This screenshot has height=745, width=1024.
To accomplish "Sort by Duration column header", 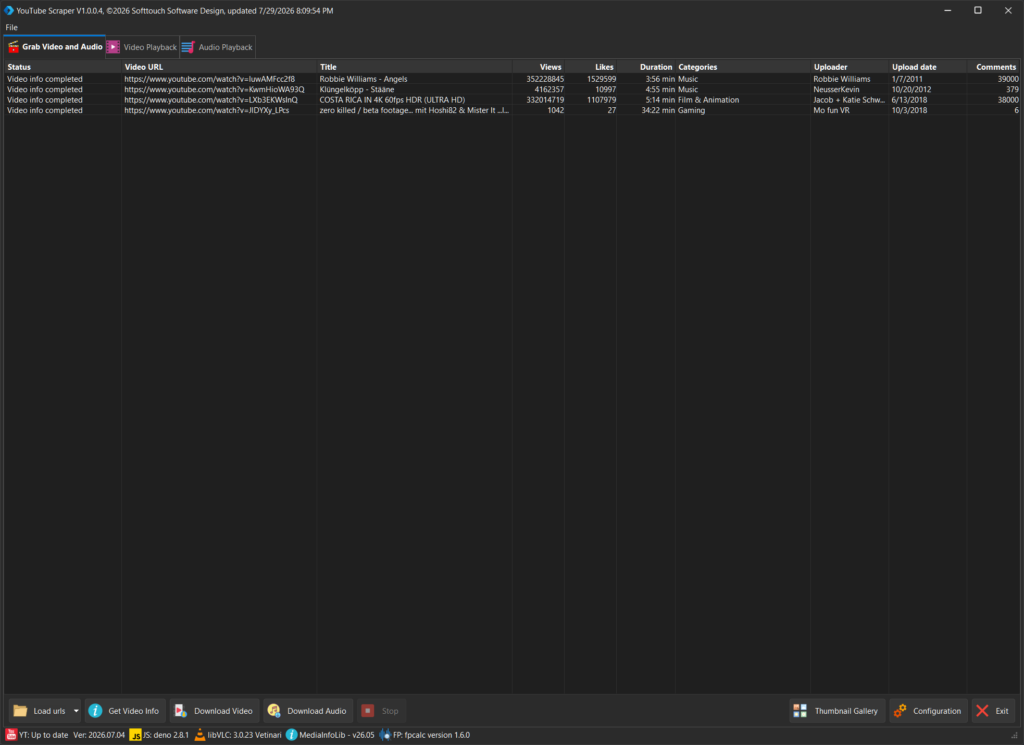I will [647, 67].
